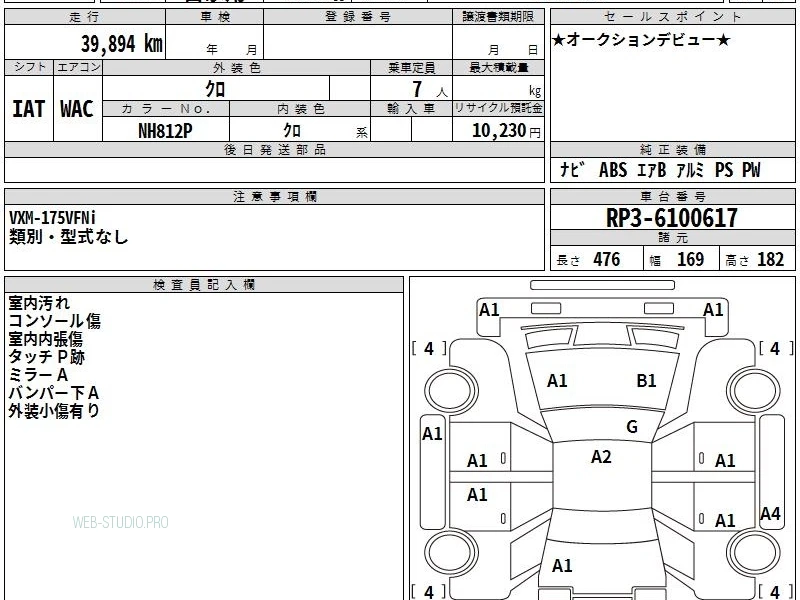This screenshot has width=800, height=600.
Task: Click the note 類別・型式なし
Action: click(x=68, y=237)
